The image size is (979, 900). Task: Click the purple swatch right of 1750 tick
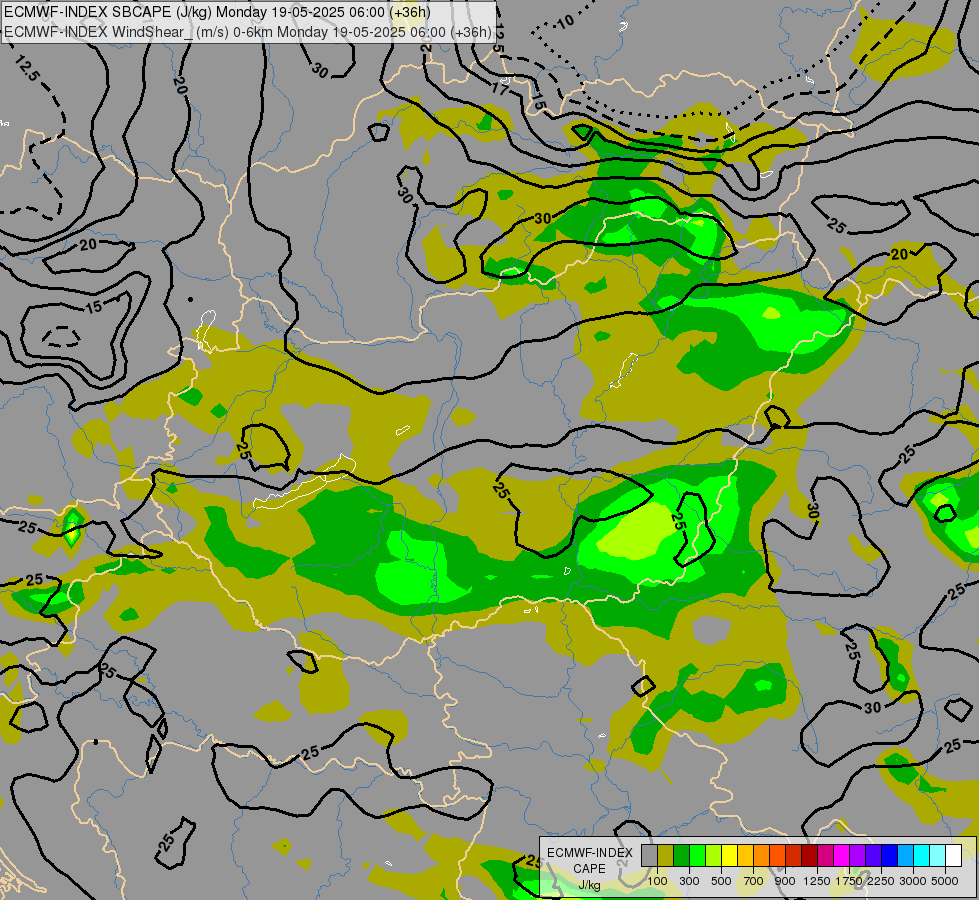858,856
